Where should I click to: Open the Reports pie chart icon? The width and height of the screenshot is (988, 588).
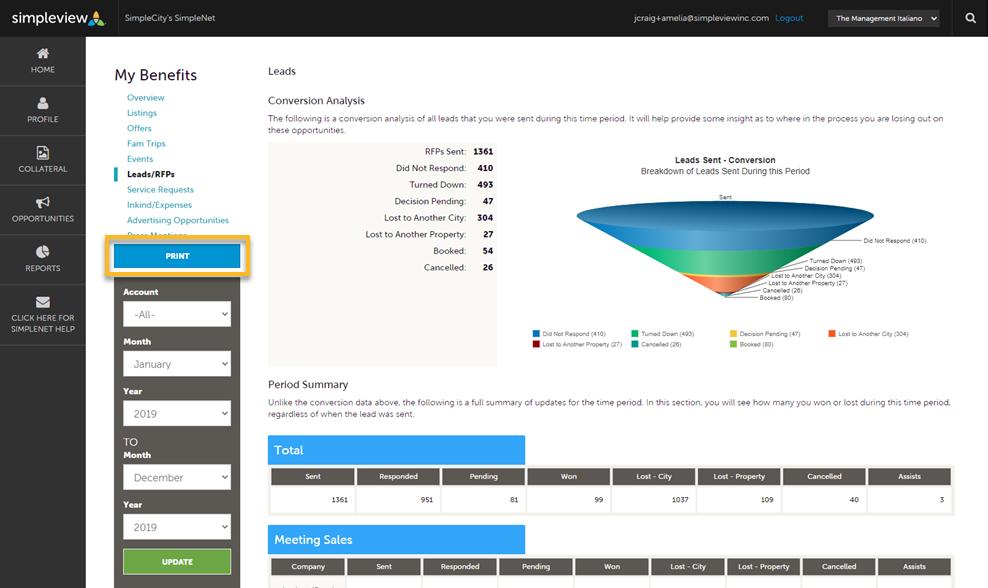(42, 252)
